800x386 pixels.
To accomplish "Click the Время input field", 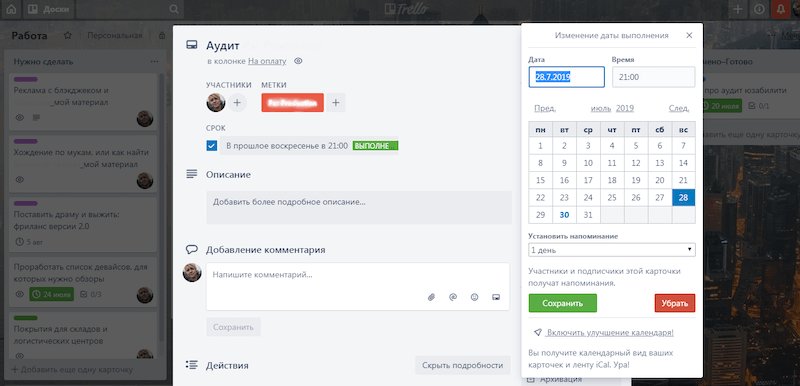I will point(653,77).
